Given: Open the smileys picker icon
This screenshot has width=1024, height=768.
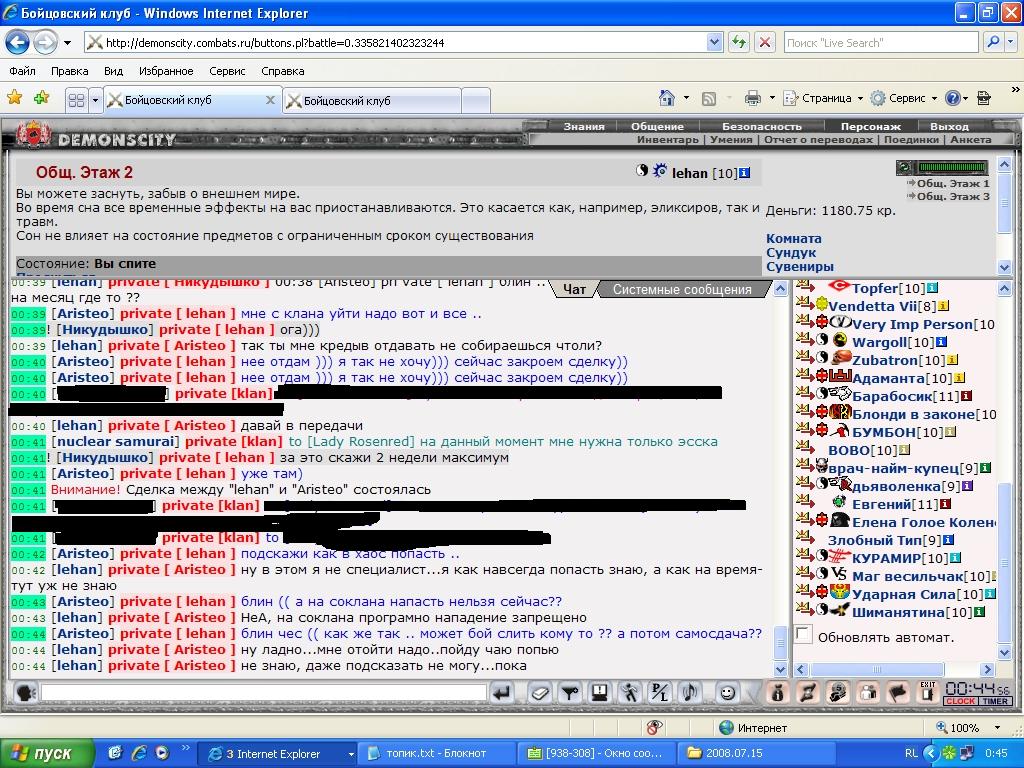Looking at the screenshot, I should [x=727, y=693].
